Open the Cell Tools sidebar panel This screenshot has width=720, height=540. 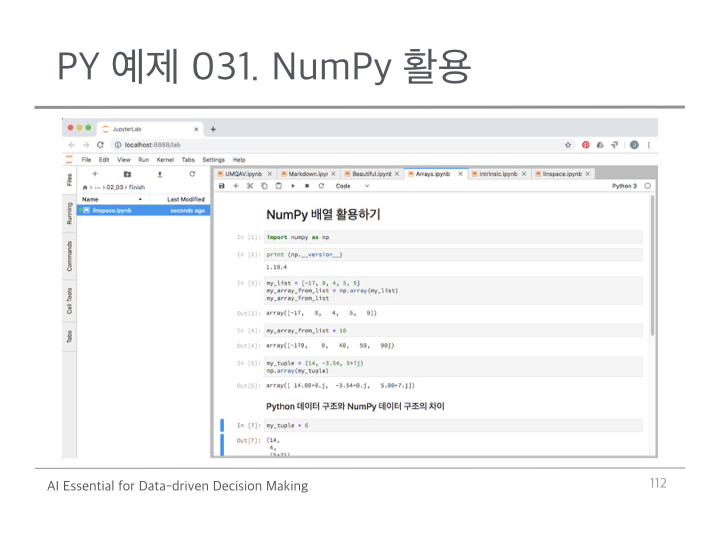coord(69,301)
